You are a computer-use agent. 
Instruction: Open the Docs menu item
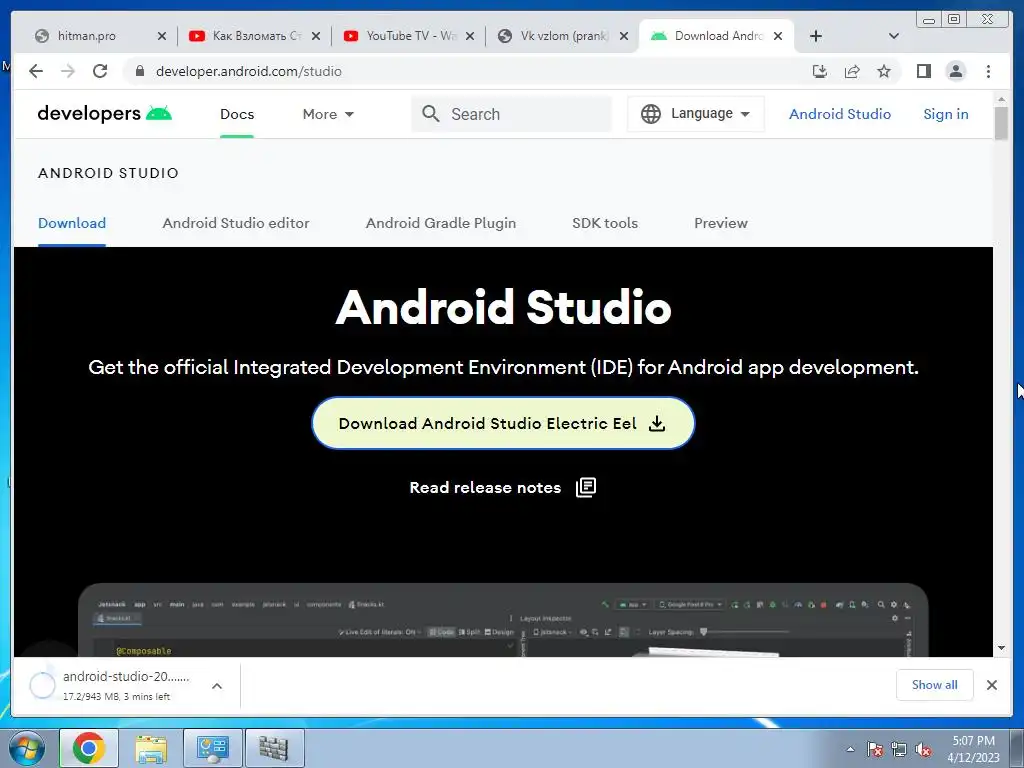pos(237,114)
